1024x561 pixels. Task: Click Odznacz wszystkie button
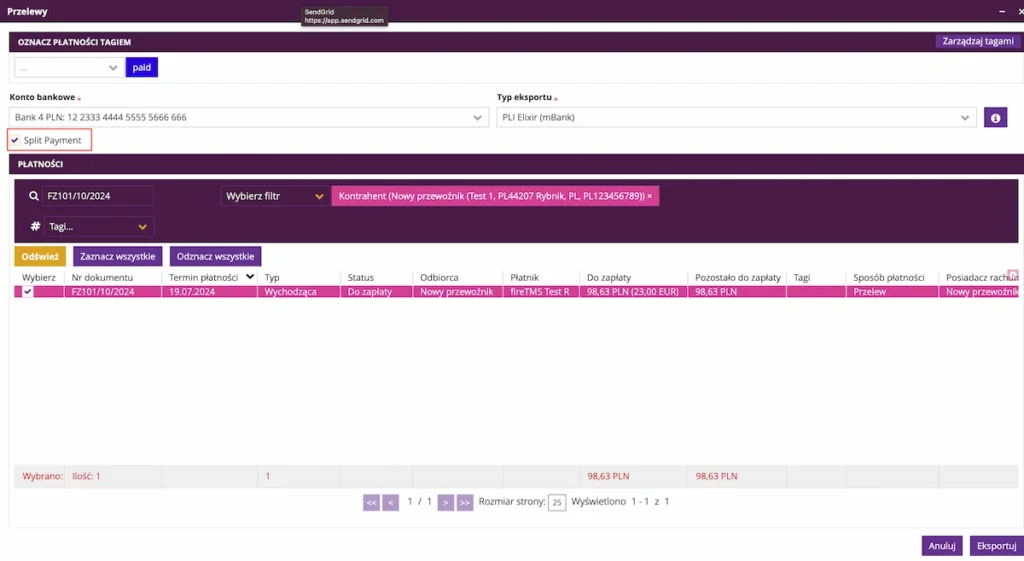215,256
